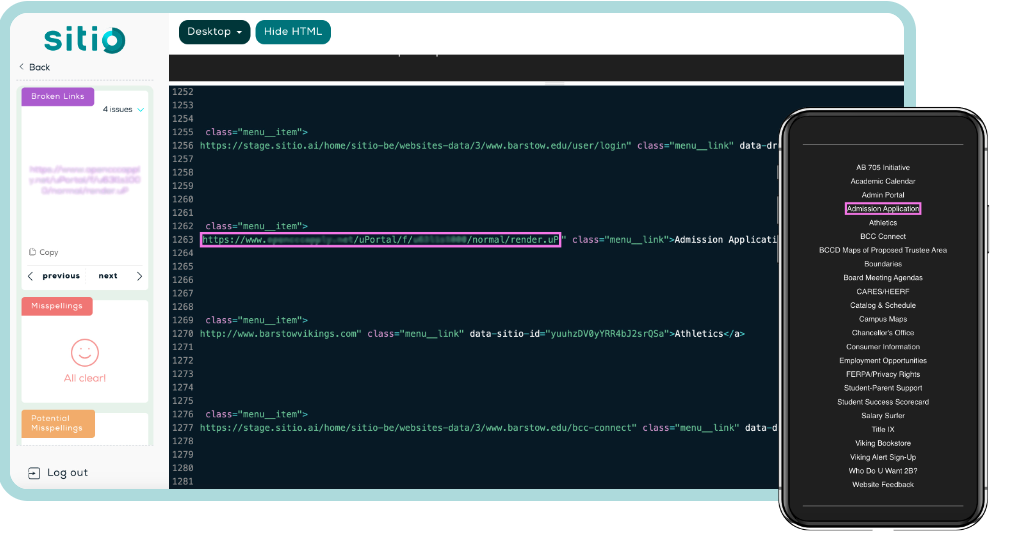Open the Misspellings tab

coord(57,306)
